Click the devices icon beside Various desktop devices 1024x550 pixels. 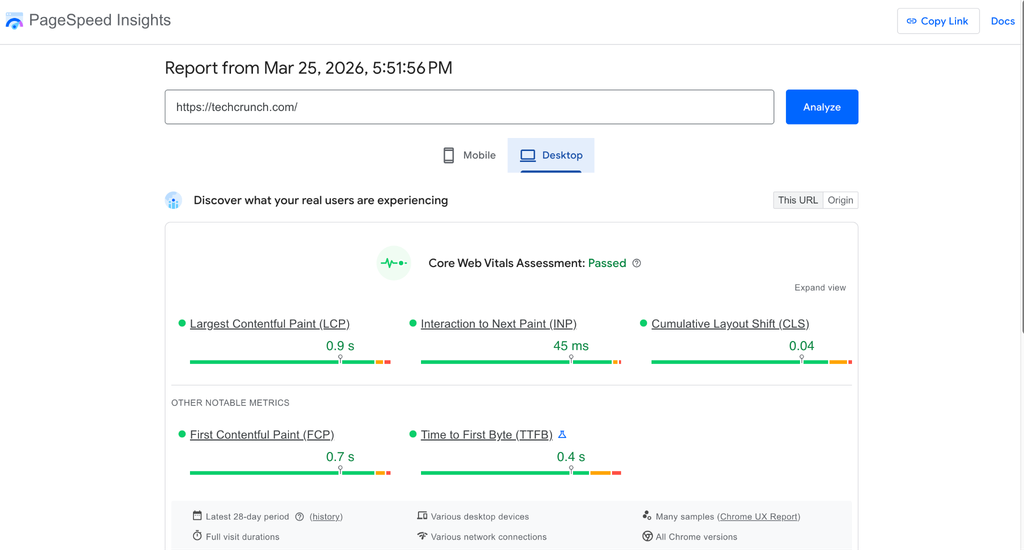tap(422, 516)
